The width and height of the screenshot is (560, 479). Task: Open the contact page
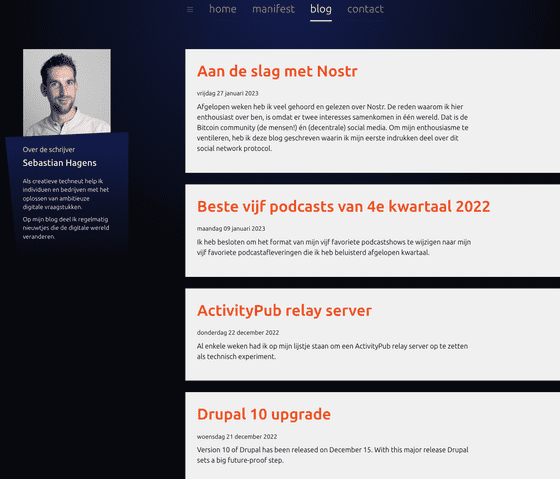[365, 9]
